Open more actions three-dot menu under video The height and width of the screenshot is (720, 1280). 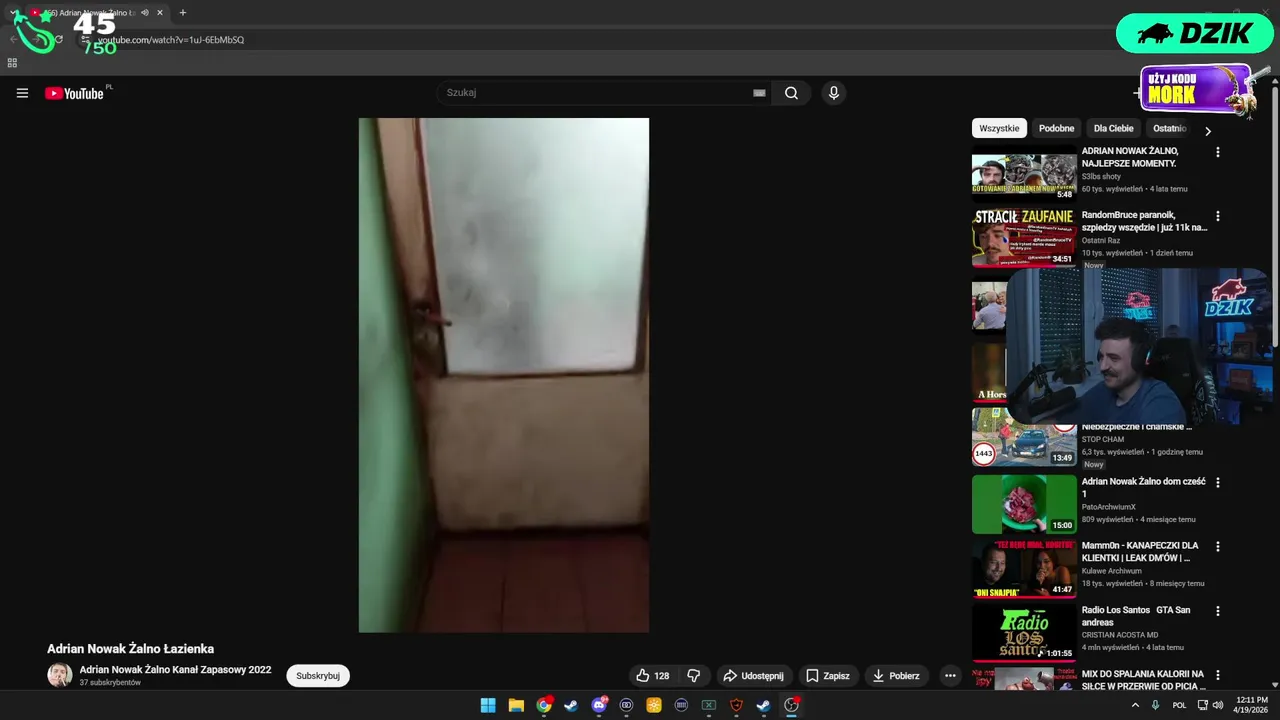pyautogui.click(x=950, y=676)
